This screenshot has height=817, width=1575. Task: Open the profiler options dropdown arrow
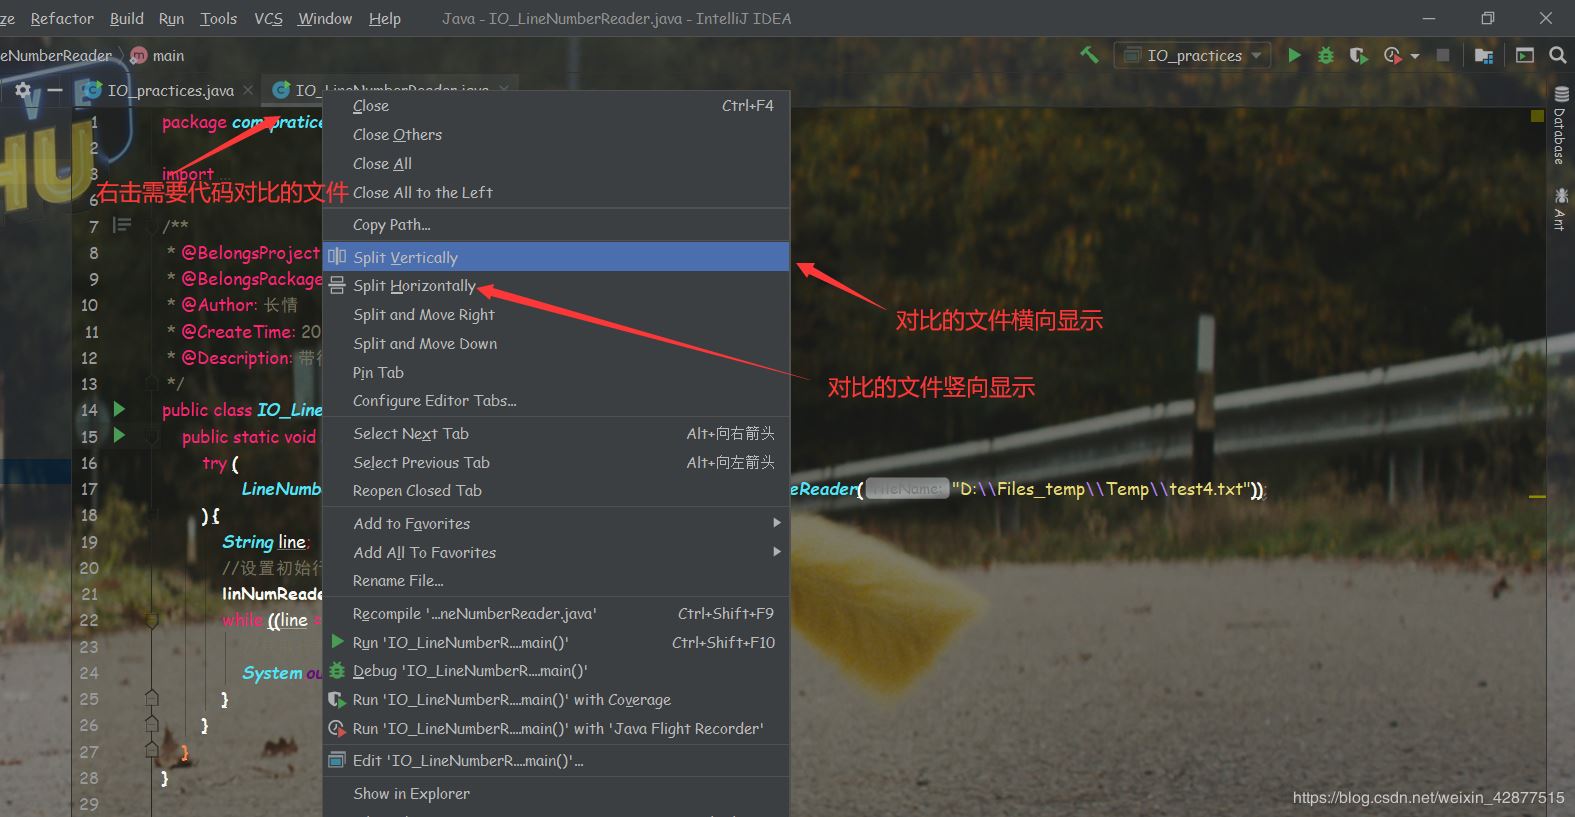(x=1415, y=56)
